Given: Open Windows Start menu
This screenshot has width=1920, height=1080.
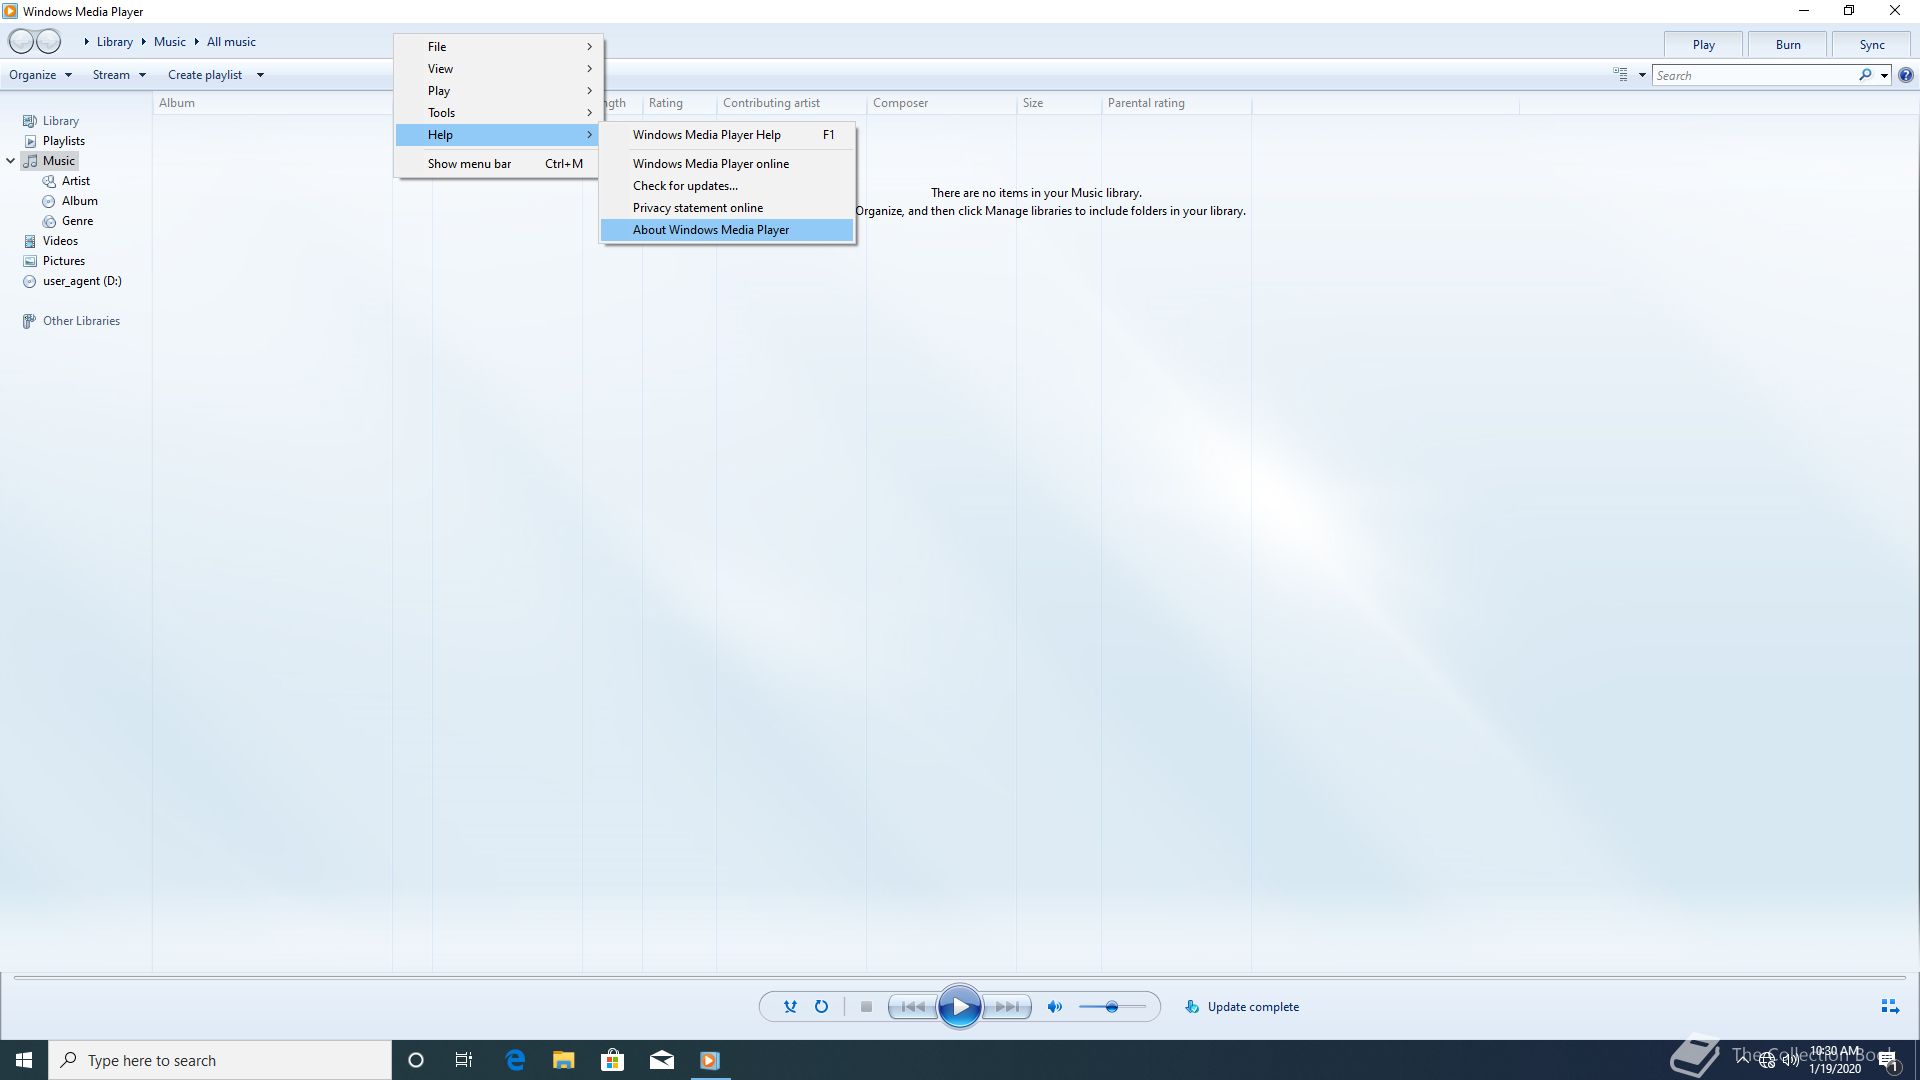Looking at the screenshot, I should (x=24, y=1060).
